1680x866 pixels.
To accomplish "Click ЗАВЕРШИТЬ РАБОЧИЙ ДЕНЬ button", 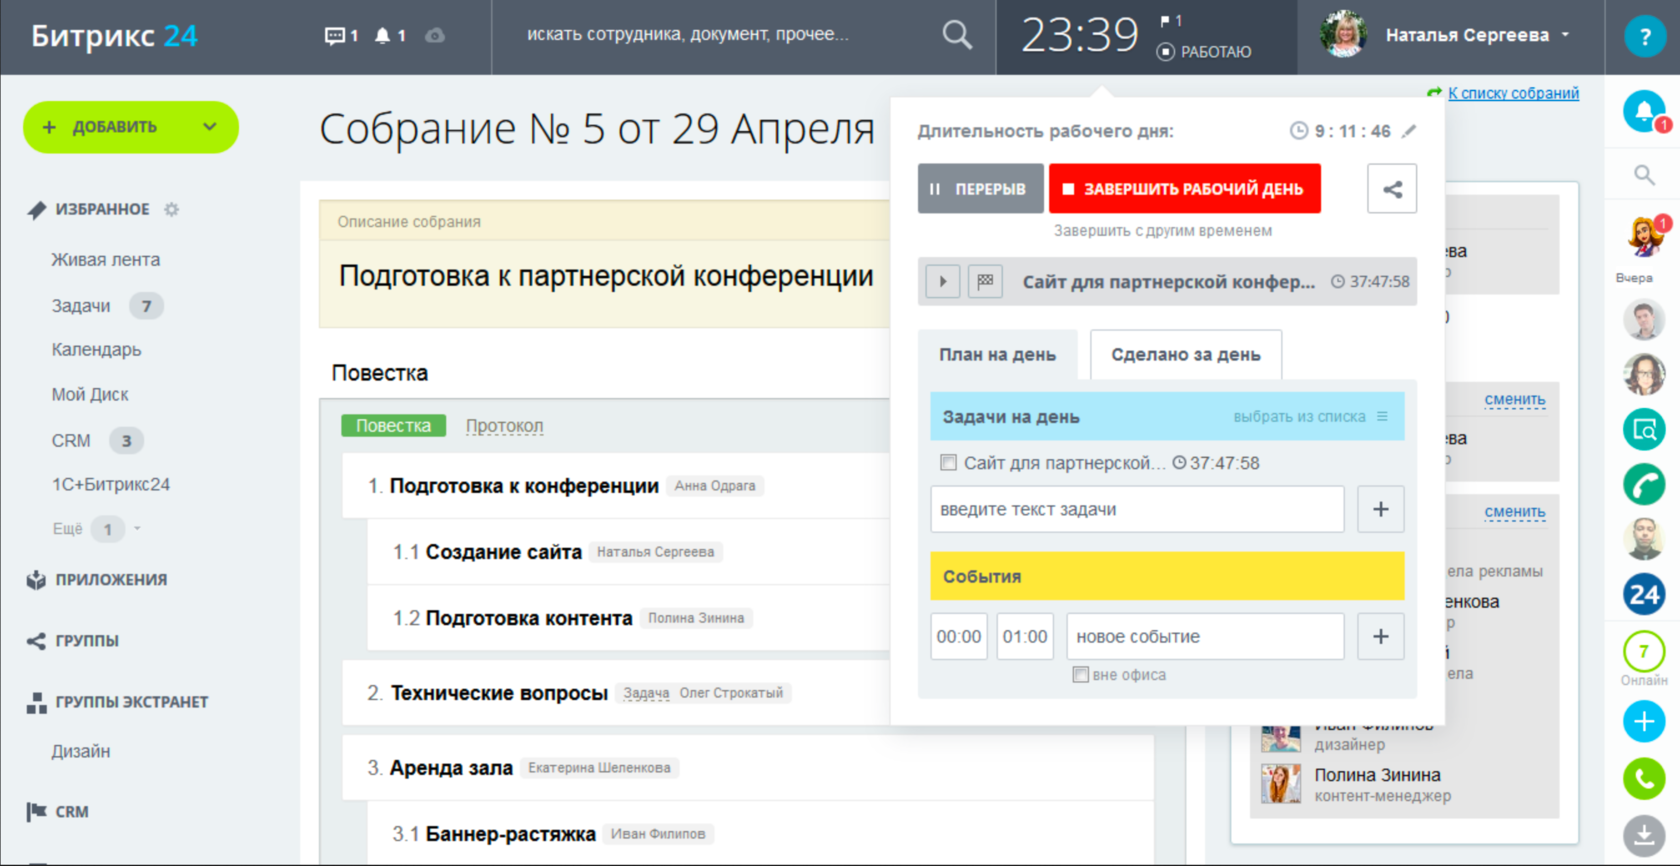I will 1184,189.
